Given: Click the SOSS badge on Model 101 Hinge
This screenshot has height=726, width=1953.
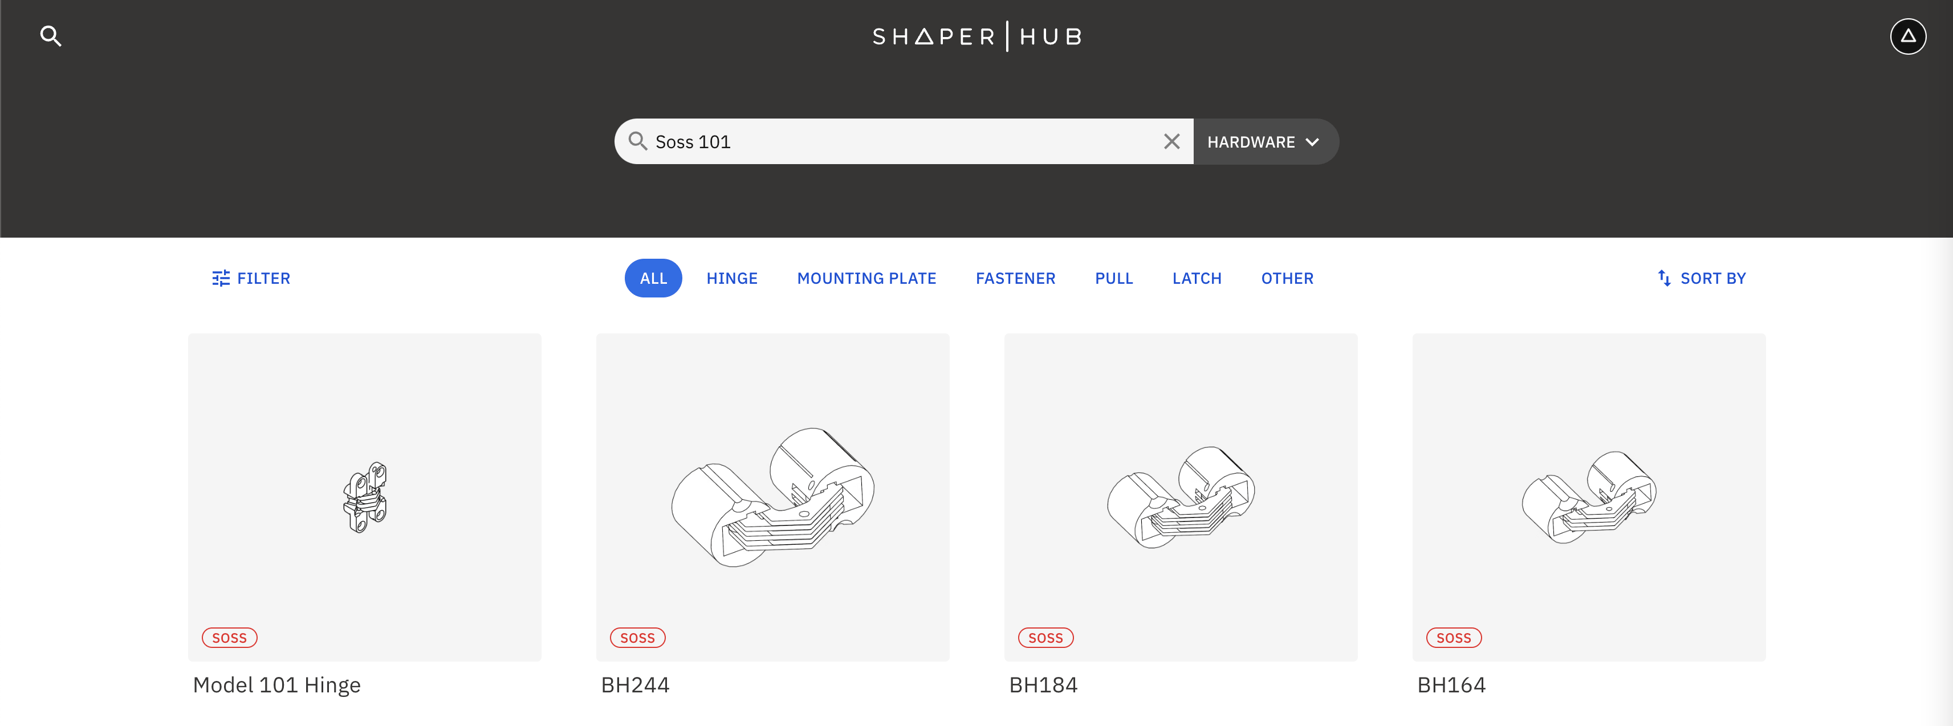Looking at the screenshot, I should coord(229,638).
